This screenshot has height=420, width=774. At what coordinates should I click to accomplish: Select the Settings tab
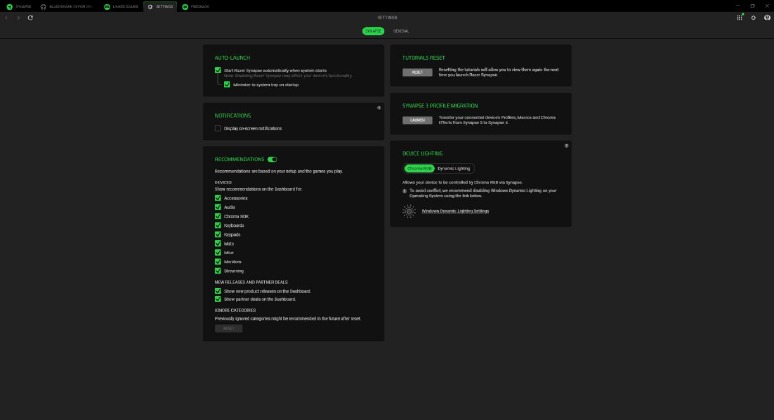pos(160,6)
